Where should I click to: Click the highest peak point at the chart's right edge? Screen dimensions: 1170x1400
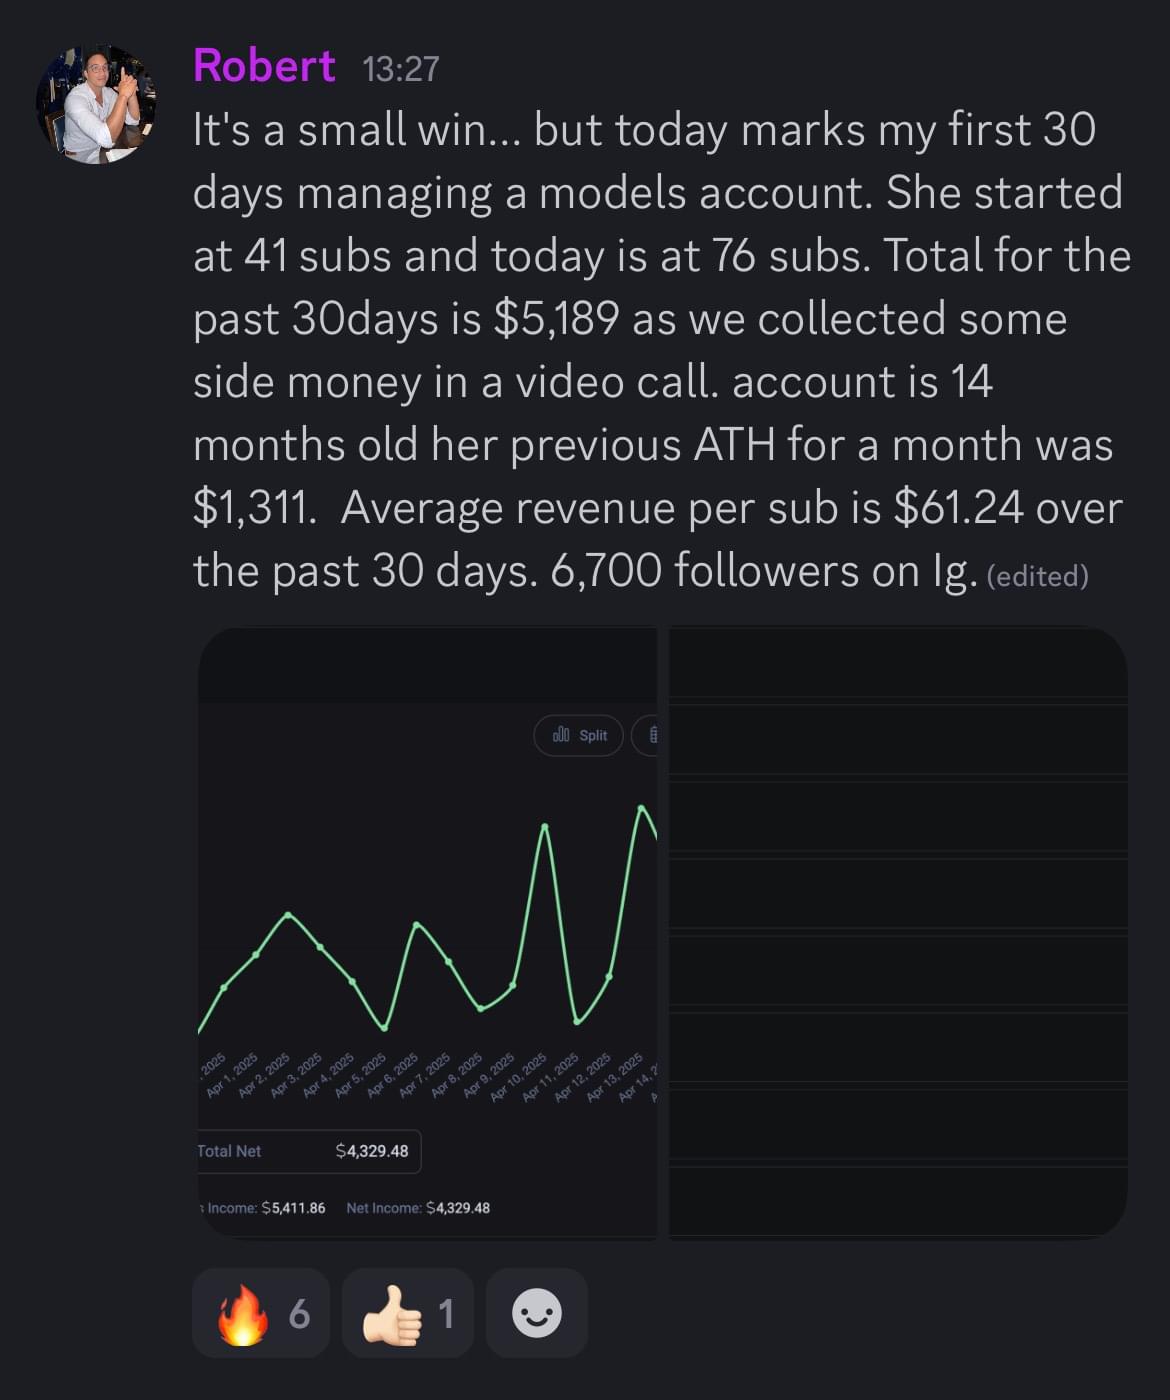tap(640, 806)
